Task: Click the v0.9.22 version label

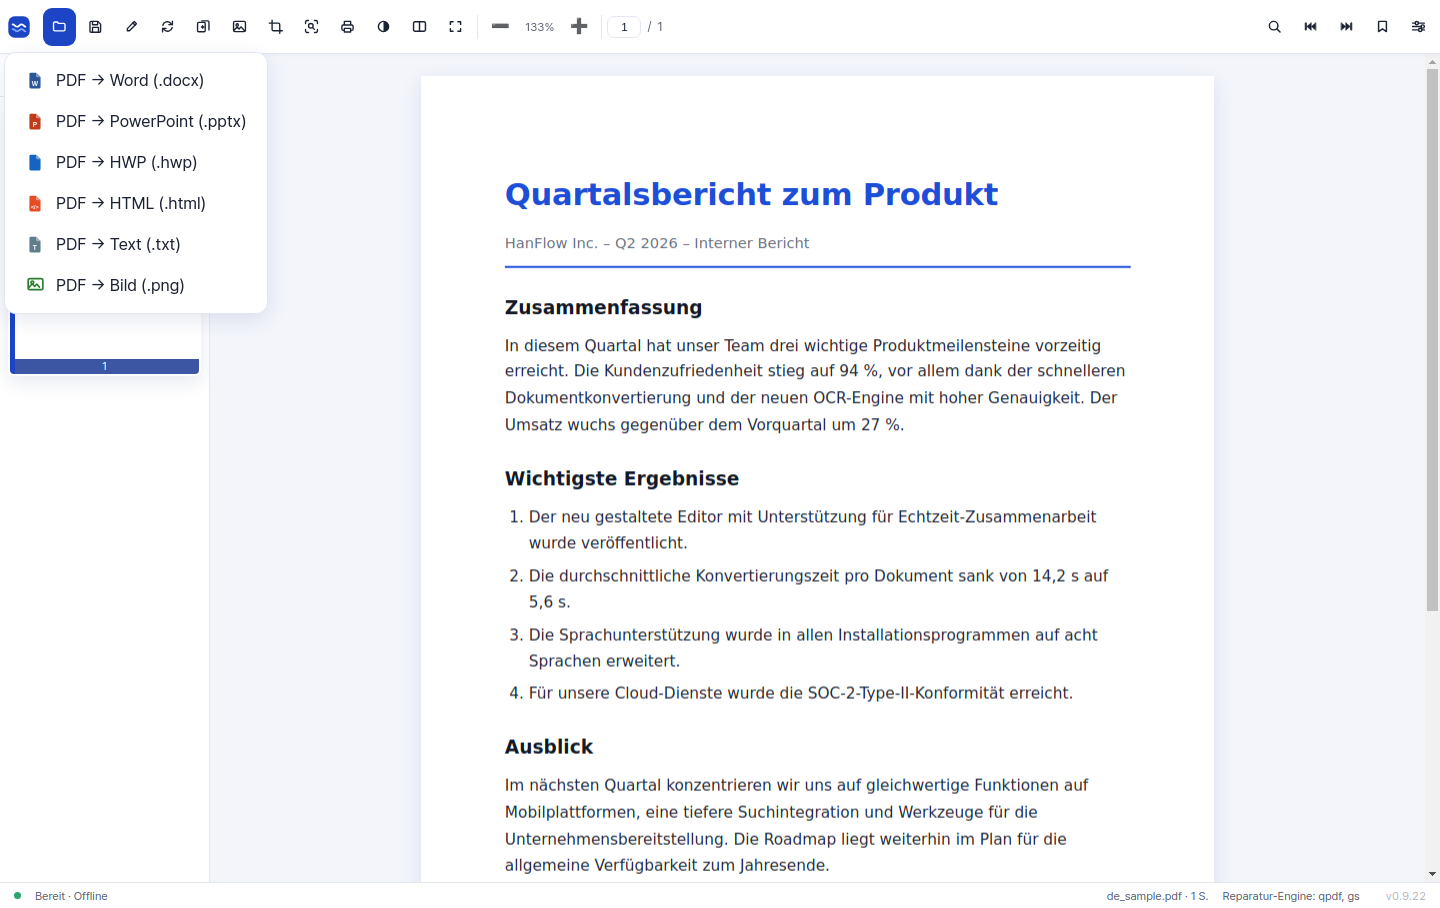Action: (x=1406, y=896)
